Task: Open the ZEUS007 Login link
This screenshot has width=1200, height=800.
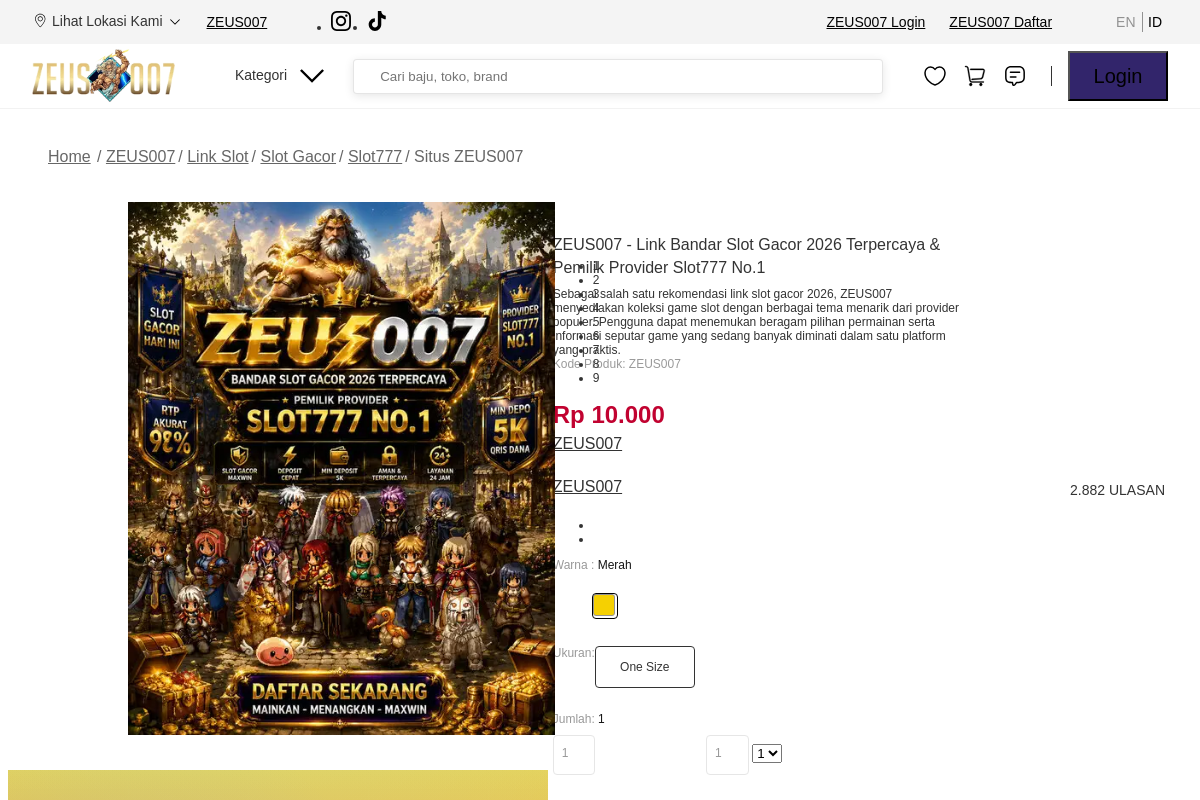Action: pyautogui.click(x=876, y=22)
